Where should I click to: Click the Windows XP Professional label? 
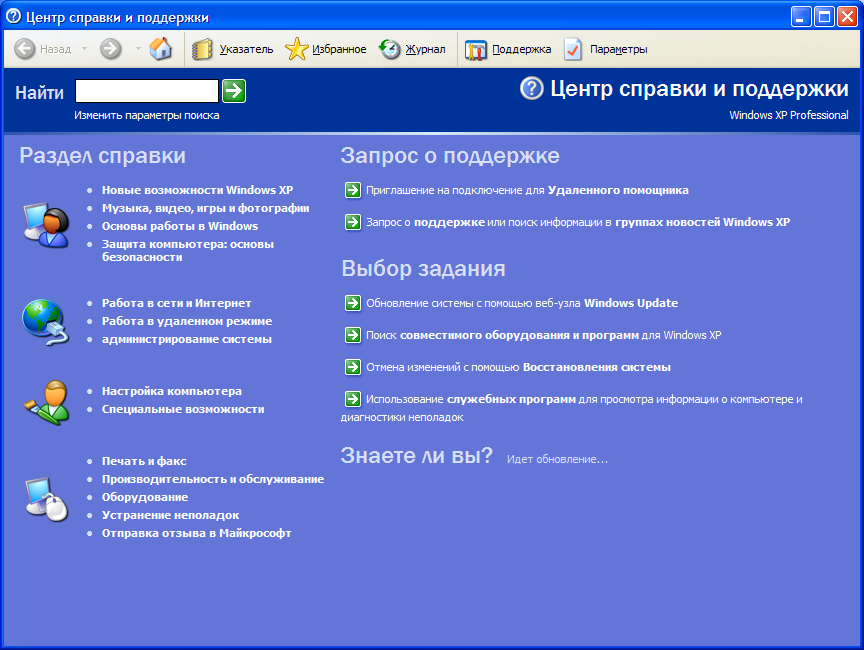point(789,115)
